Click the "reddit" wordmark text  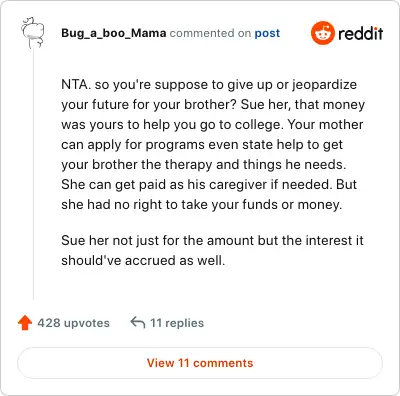click(x=360, y=33)
